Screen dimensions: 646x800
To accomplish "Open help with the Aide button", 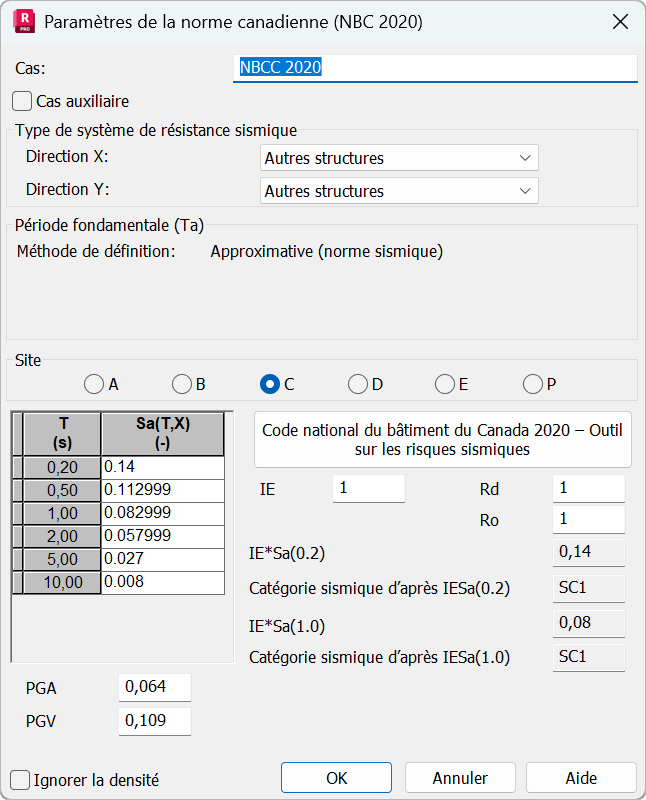I will tap(581, 778).
